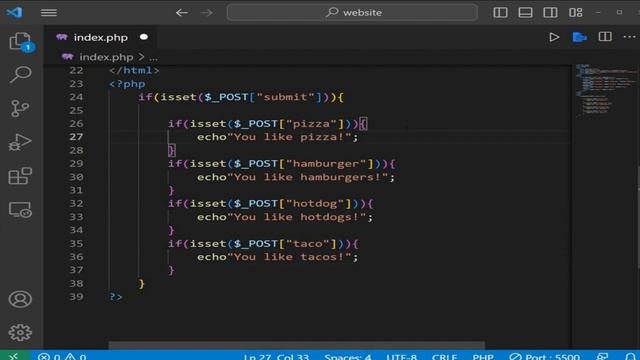Click the VS Code logo icon
Screen dimensions: 640x360
tap(14, 12)
